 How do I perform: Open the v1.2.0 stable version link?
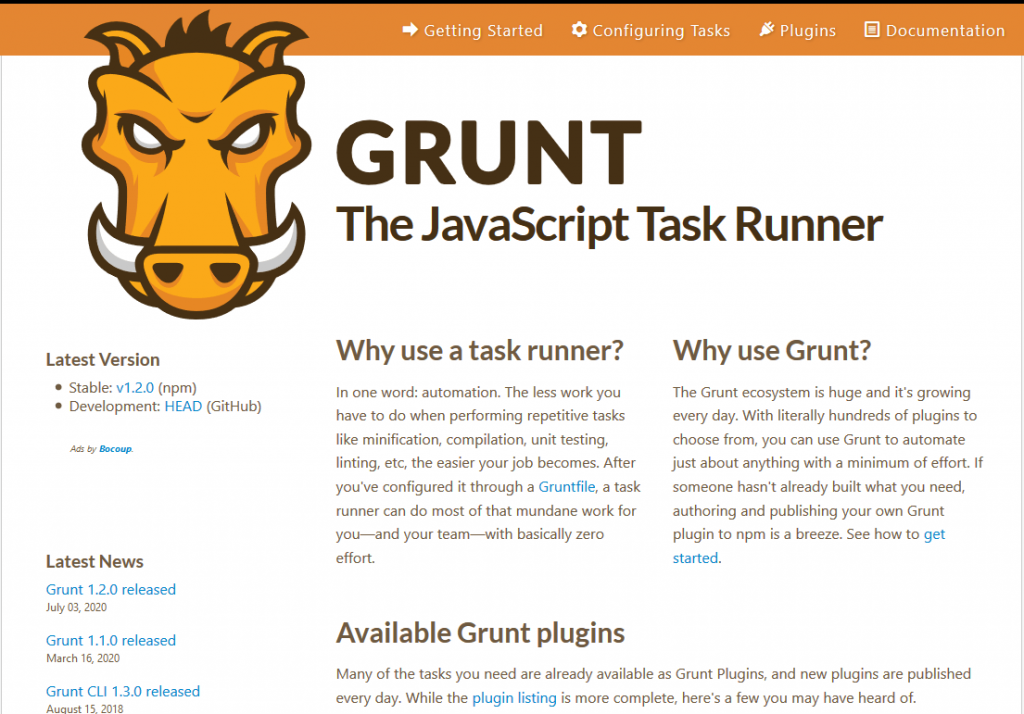click(x=135, y=387)
